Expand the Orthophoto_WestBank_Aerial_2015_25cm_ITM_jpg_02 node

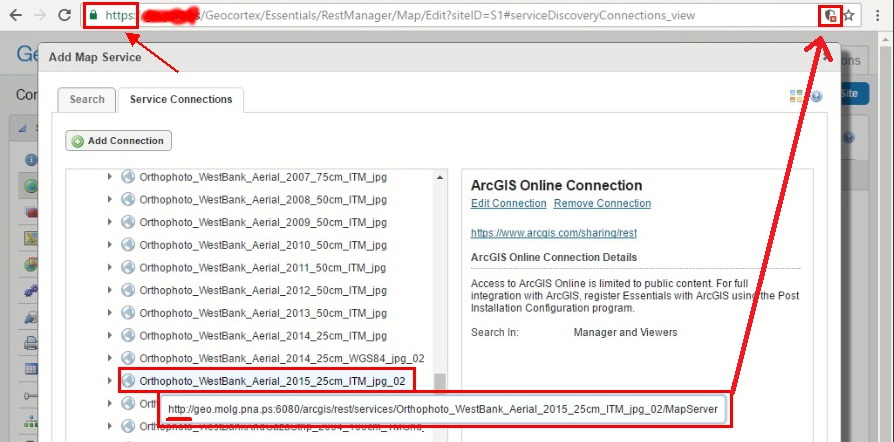(109, 380)
